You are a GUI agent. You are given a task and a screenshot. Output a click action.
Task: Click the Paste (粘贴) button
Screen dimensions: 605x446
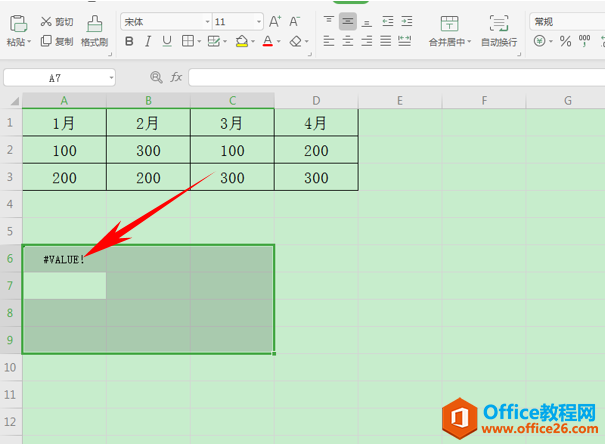coord(17,28)
